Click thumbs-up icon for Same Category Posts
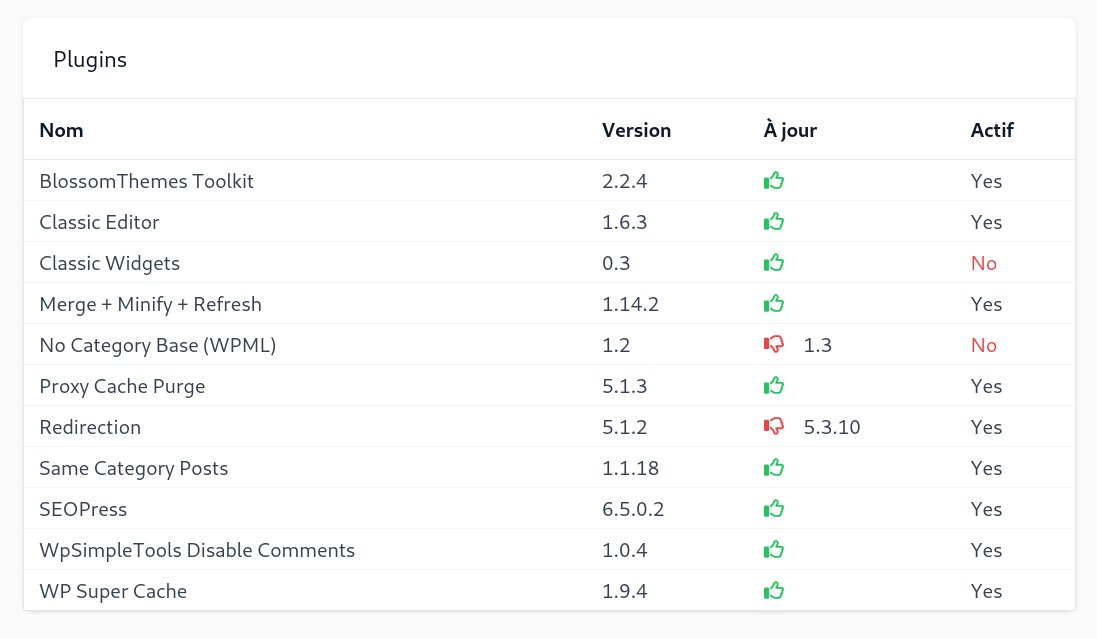This screenshot has height=638, width=1097. pos(773,467)
